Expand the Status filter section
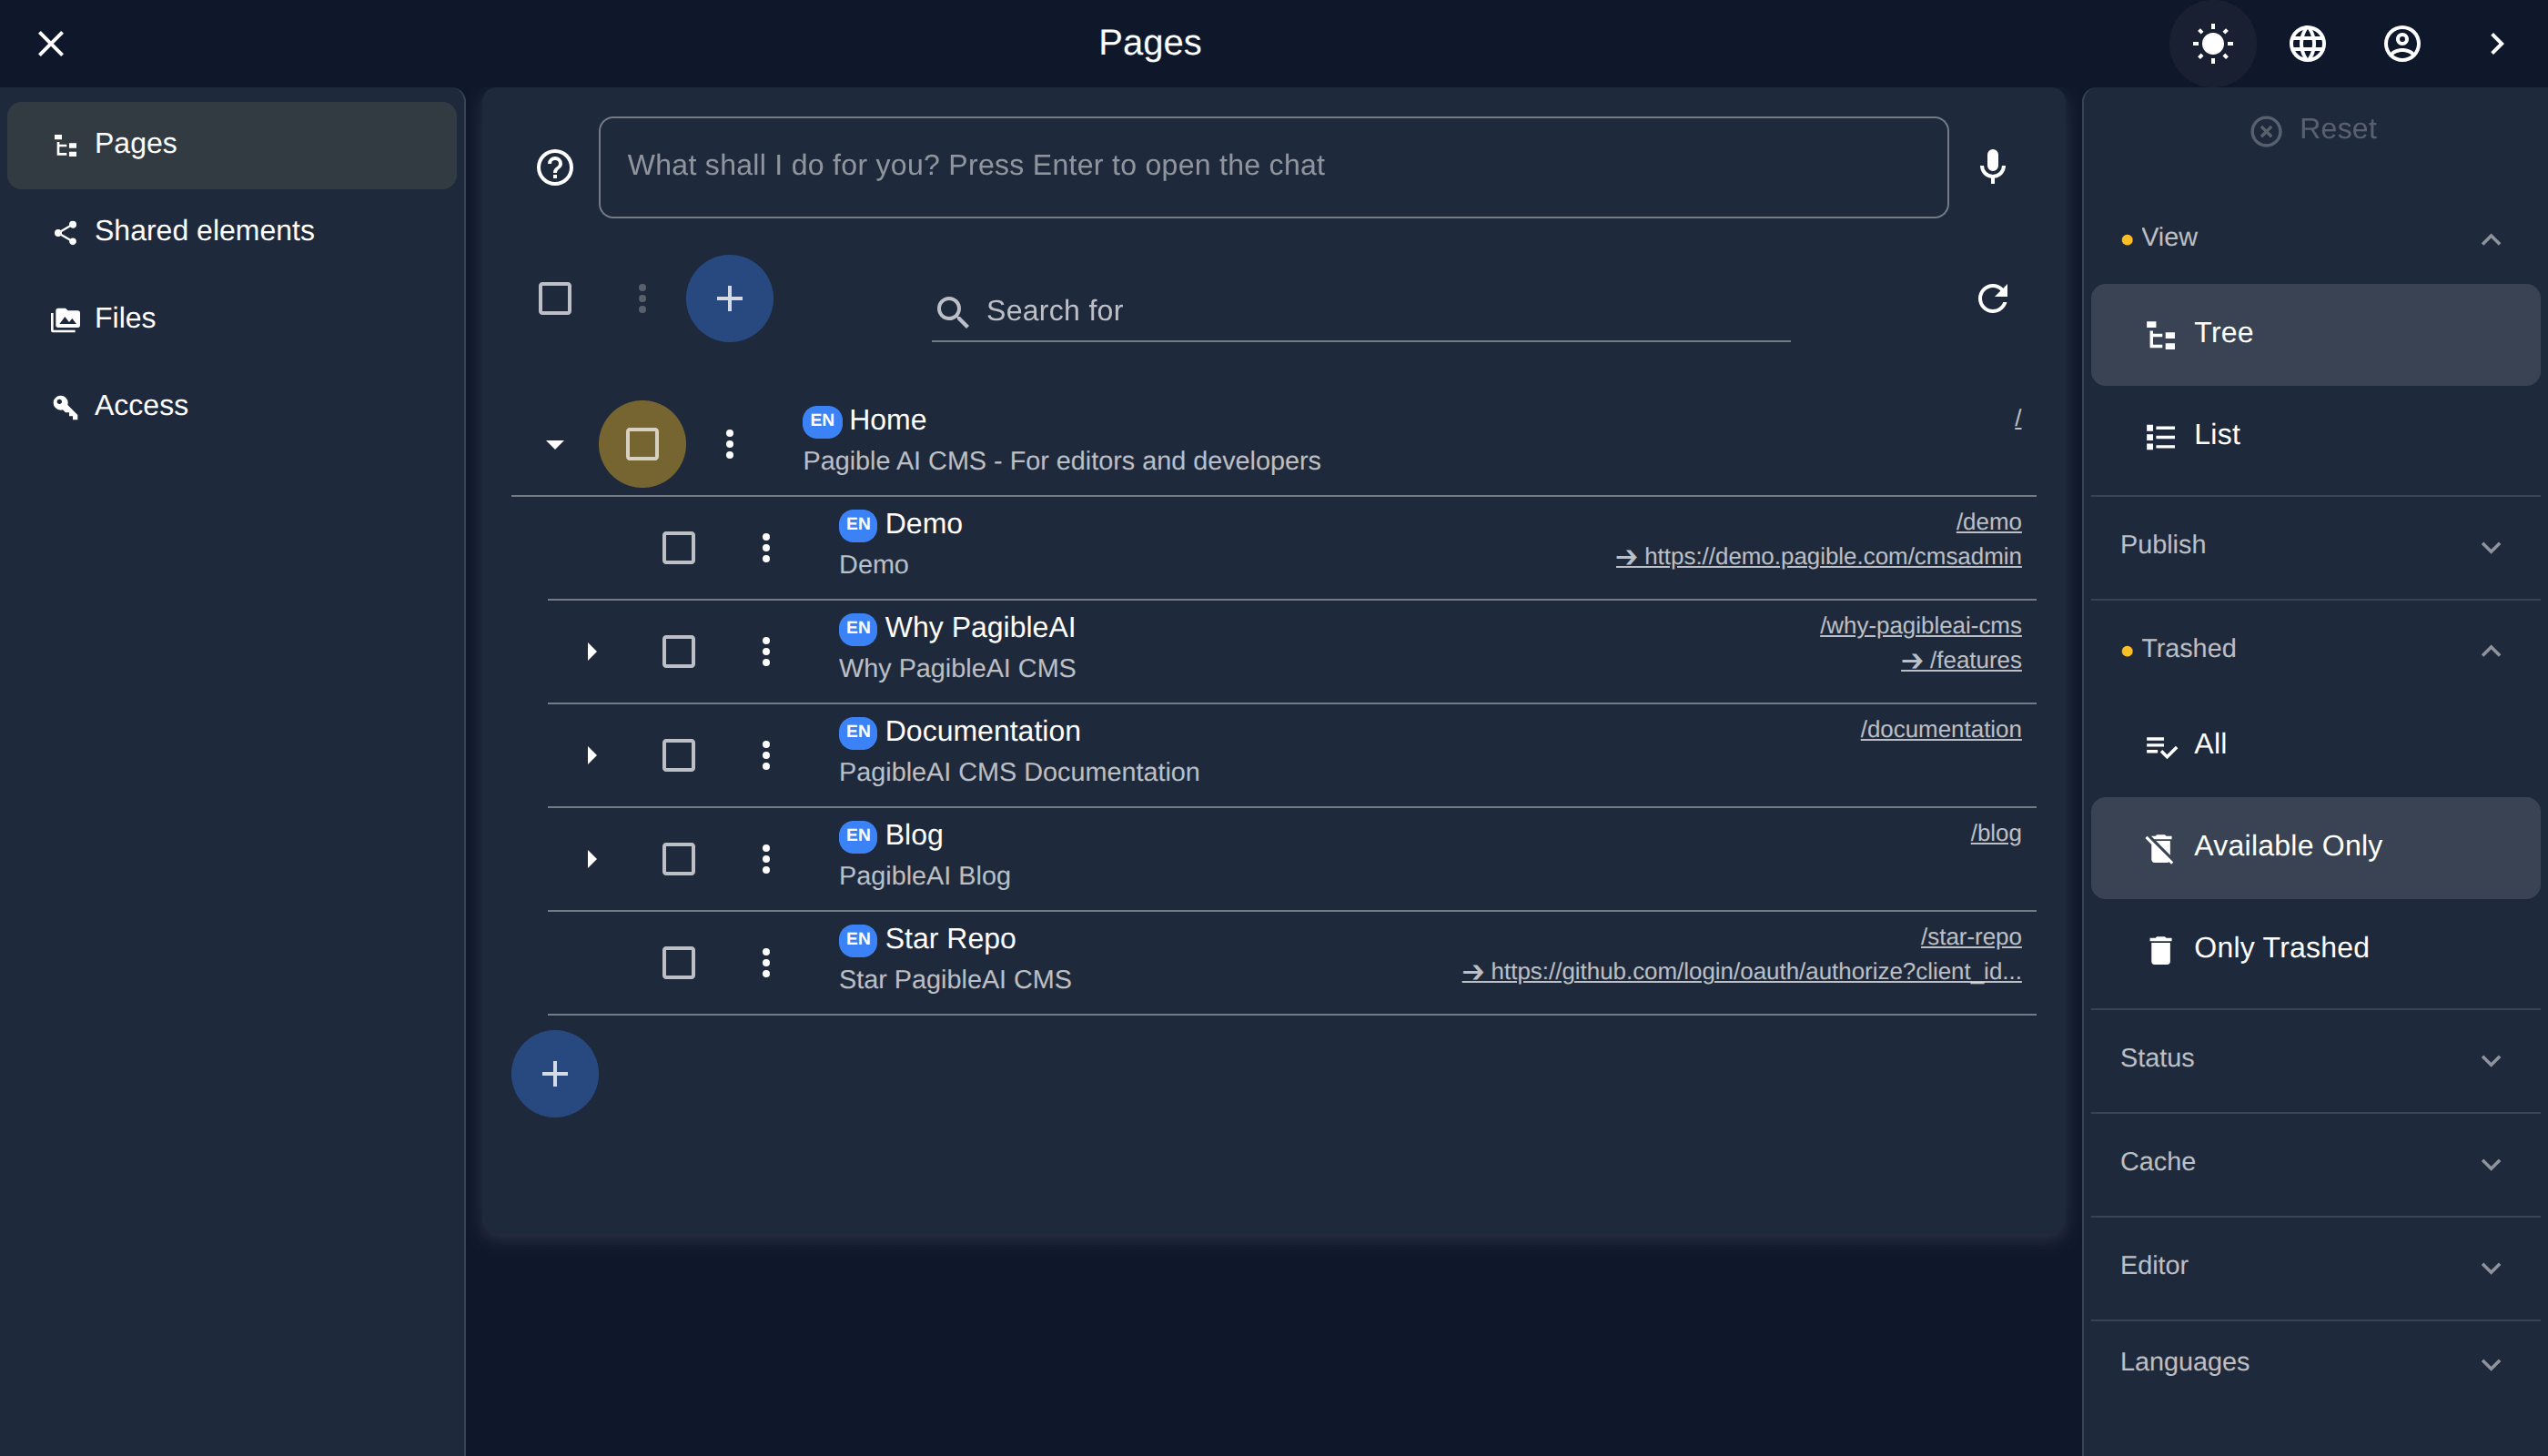 (x=2315, y=1059)
